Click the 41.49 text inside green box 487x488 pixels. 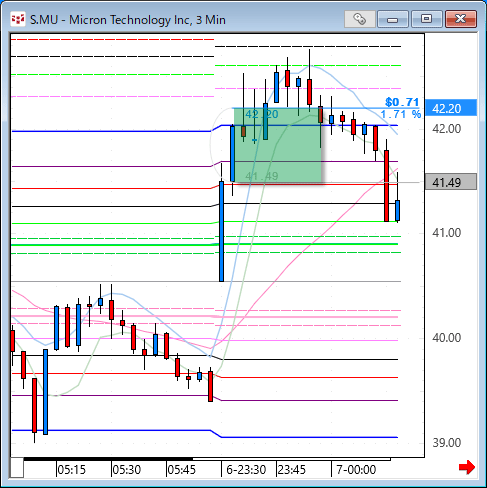(x=262, y=176)
